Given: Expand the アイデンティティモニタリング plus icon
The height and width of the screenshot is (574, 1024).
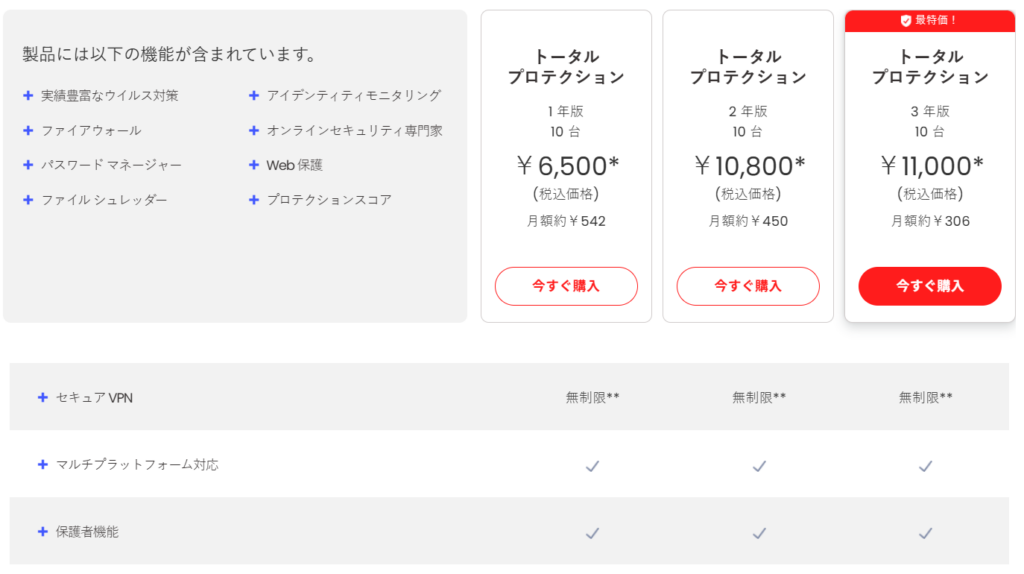Looking at the screenshot, I should pos(254,96).
